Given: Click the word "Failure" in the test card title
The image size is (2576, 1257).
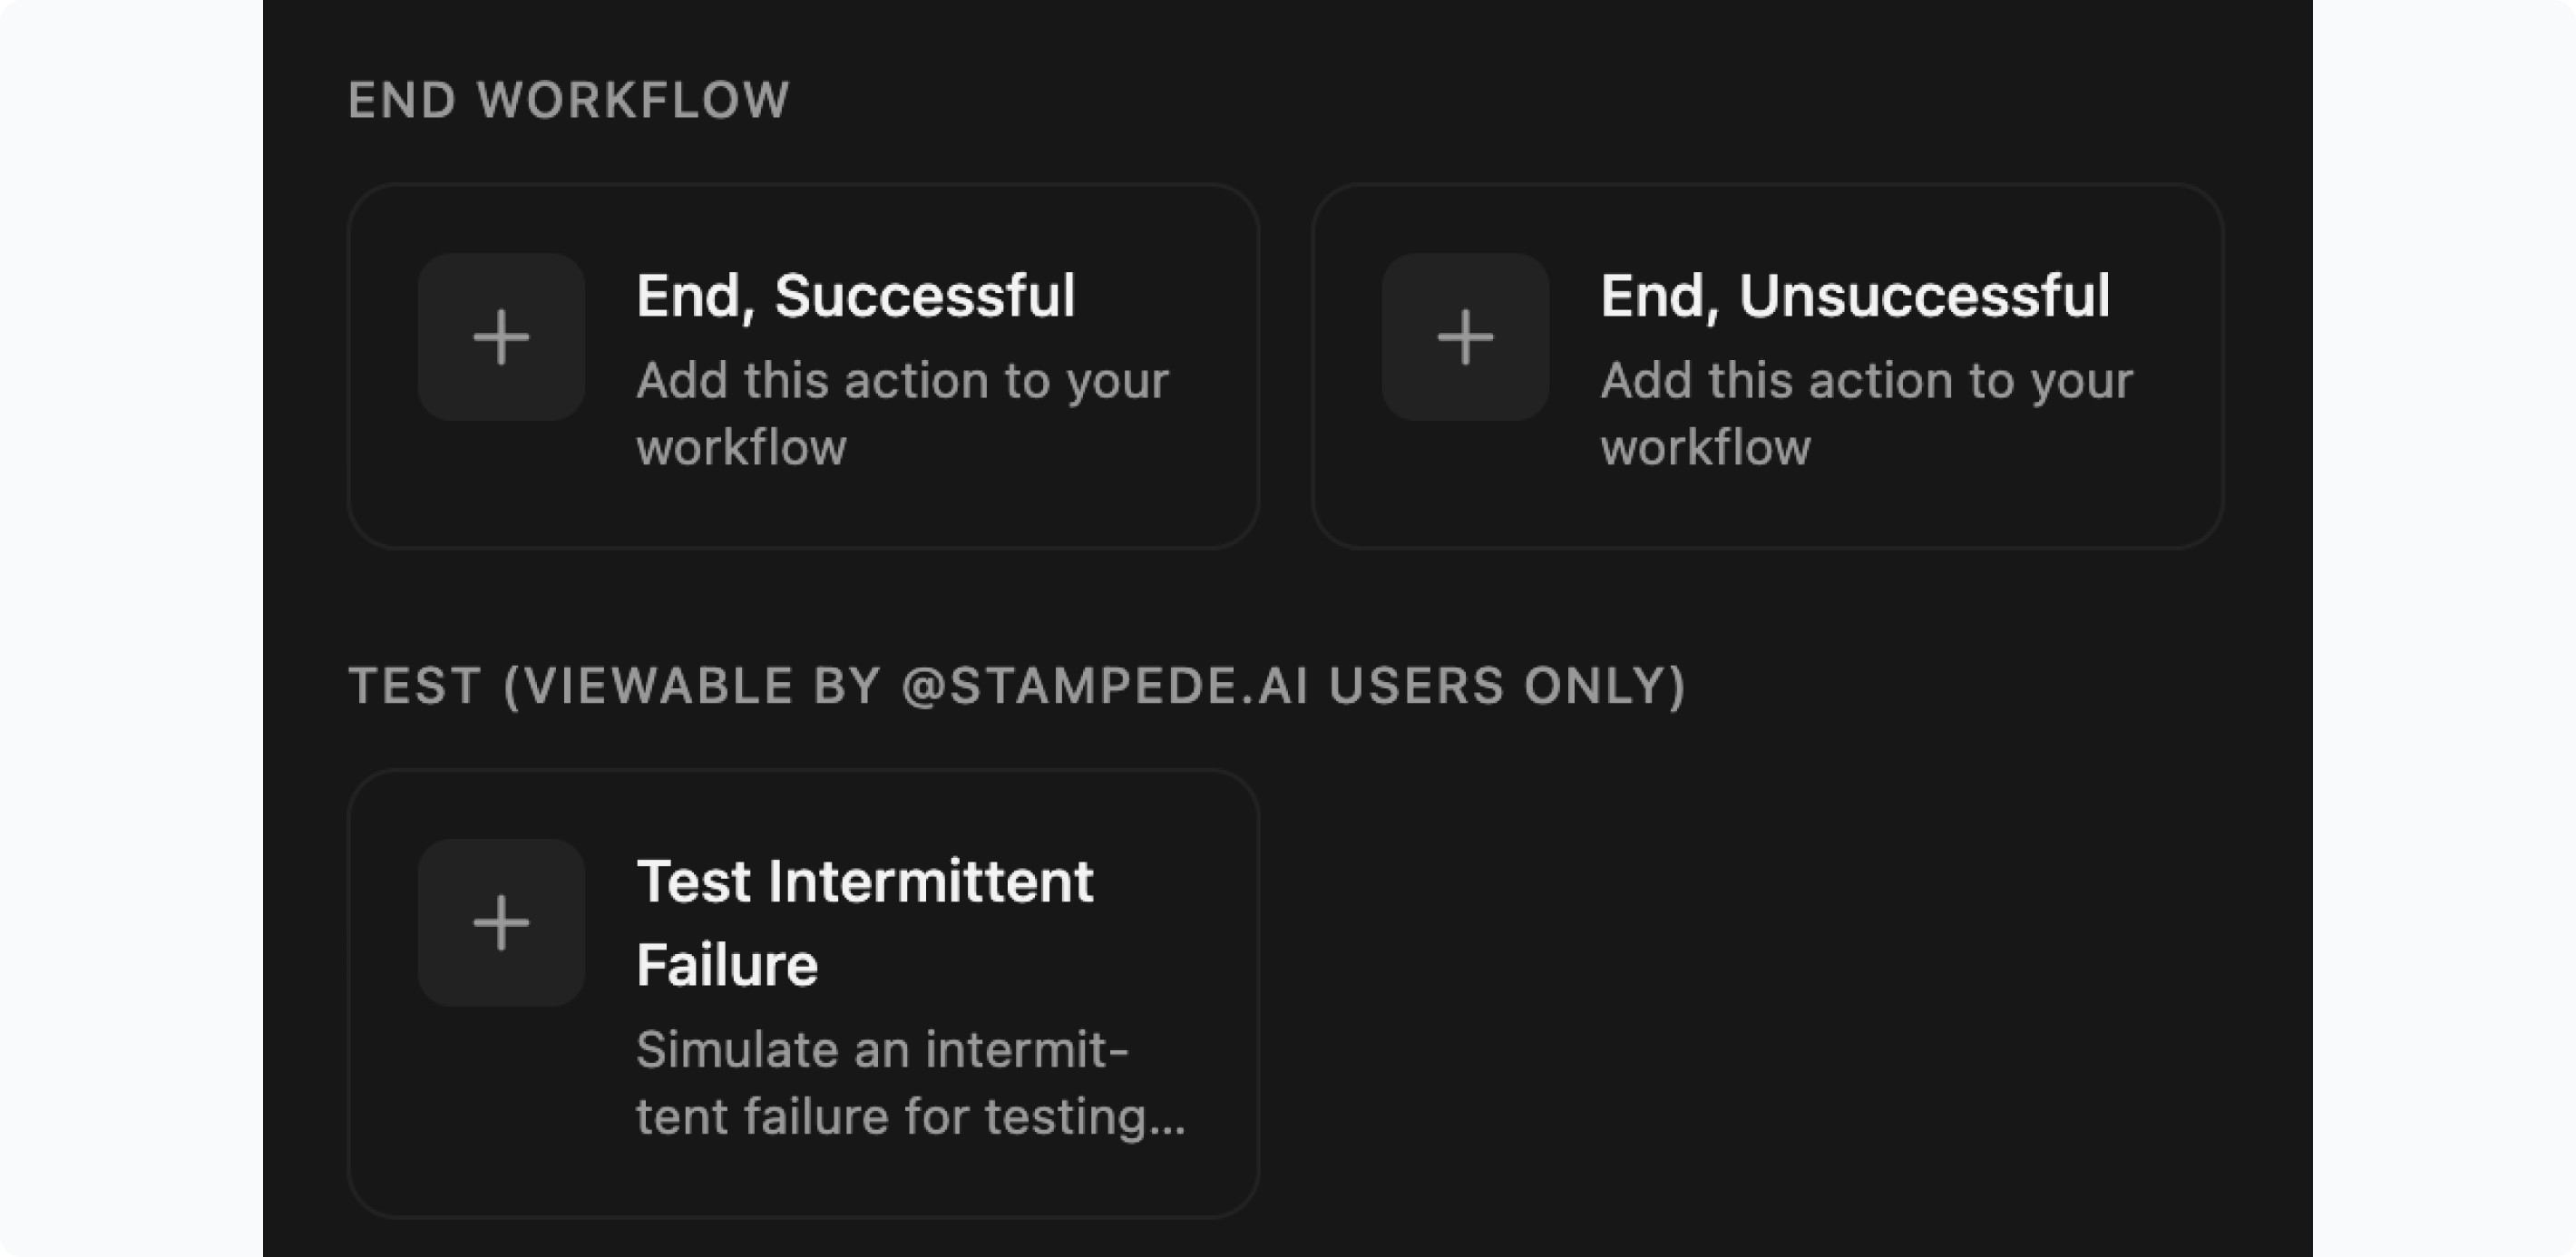Looking at the screenshot, I should (727, 966).
